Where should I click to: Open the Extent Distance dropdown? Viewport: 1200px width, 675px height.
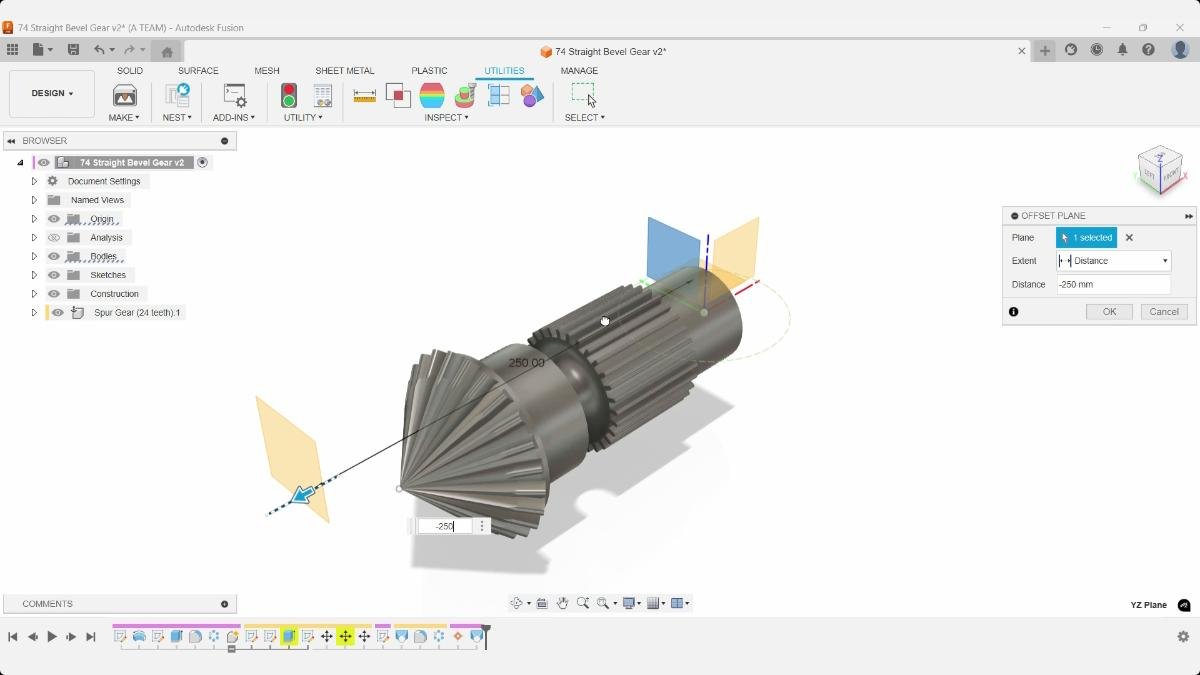[x=1114, y=261]
